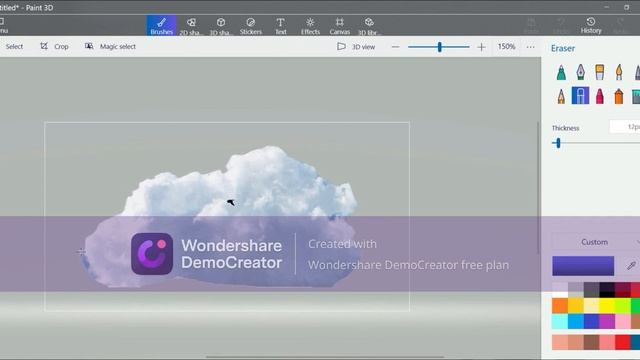Image resolution: width=640 pixels, height=360 pixels.
Task: Open the three-dot more options menu
Action: coord(530,47)
